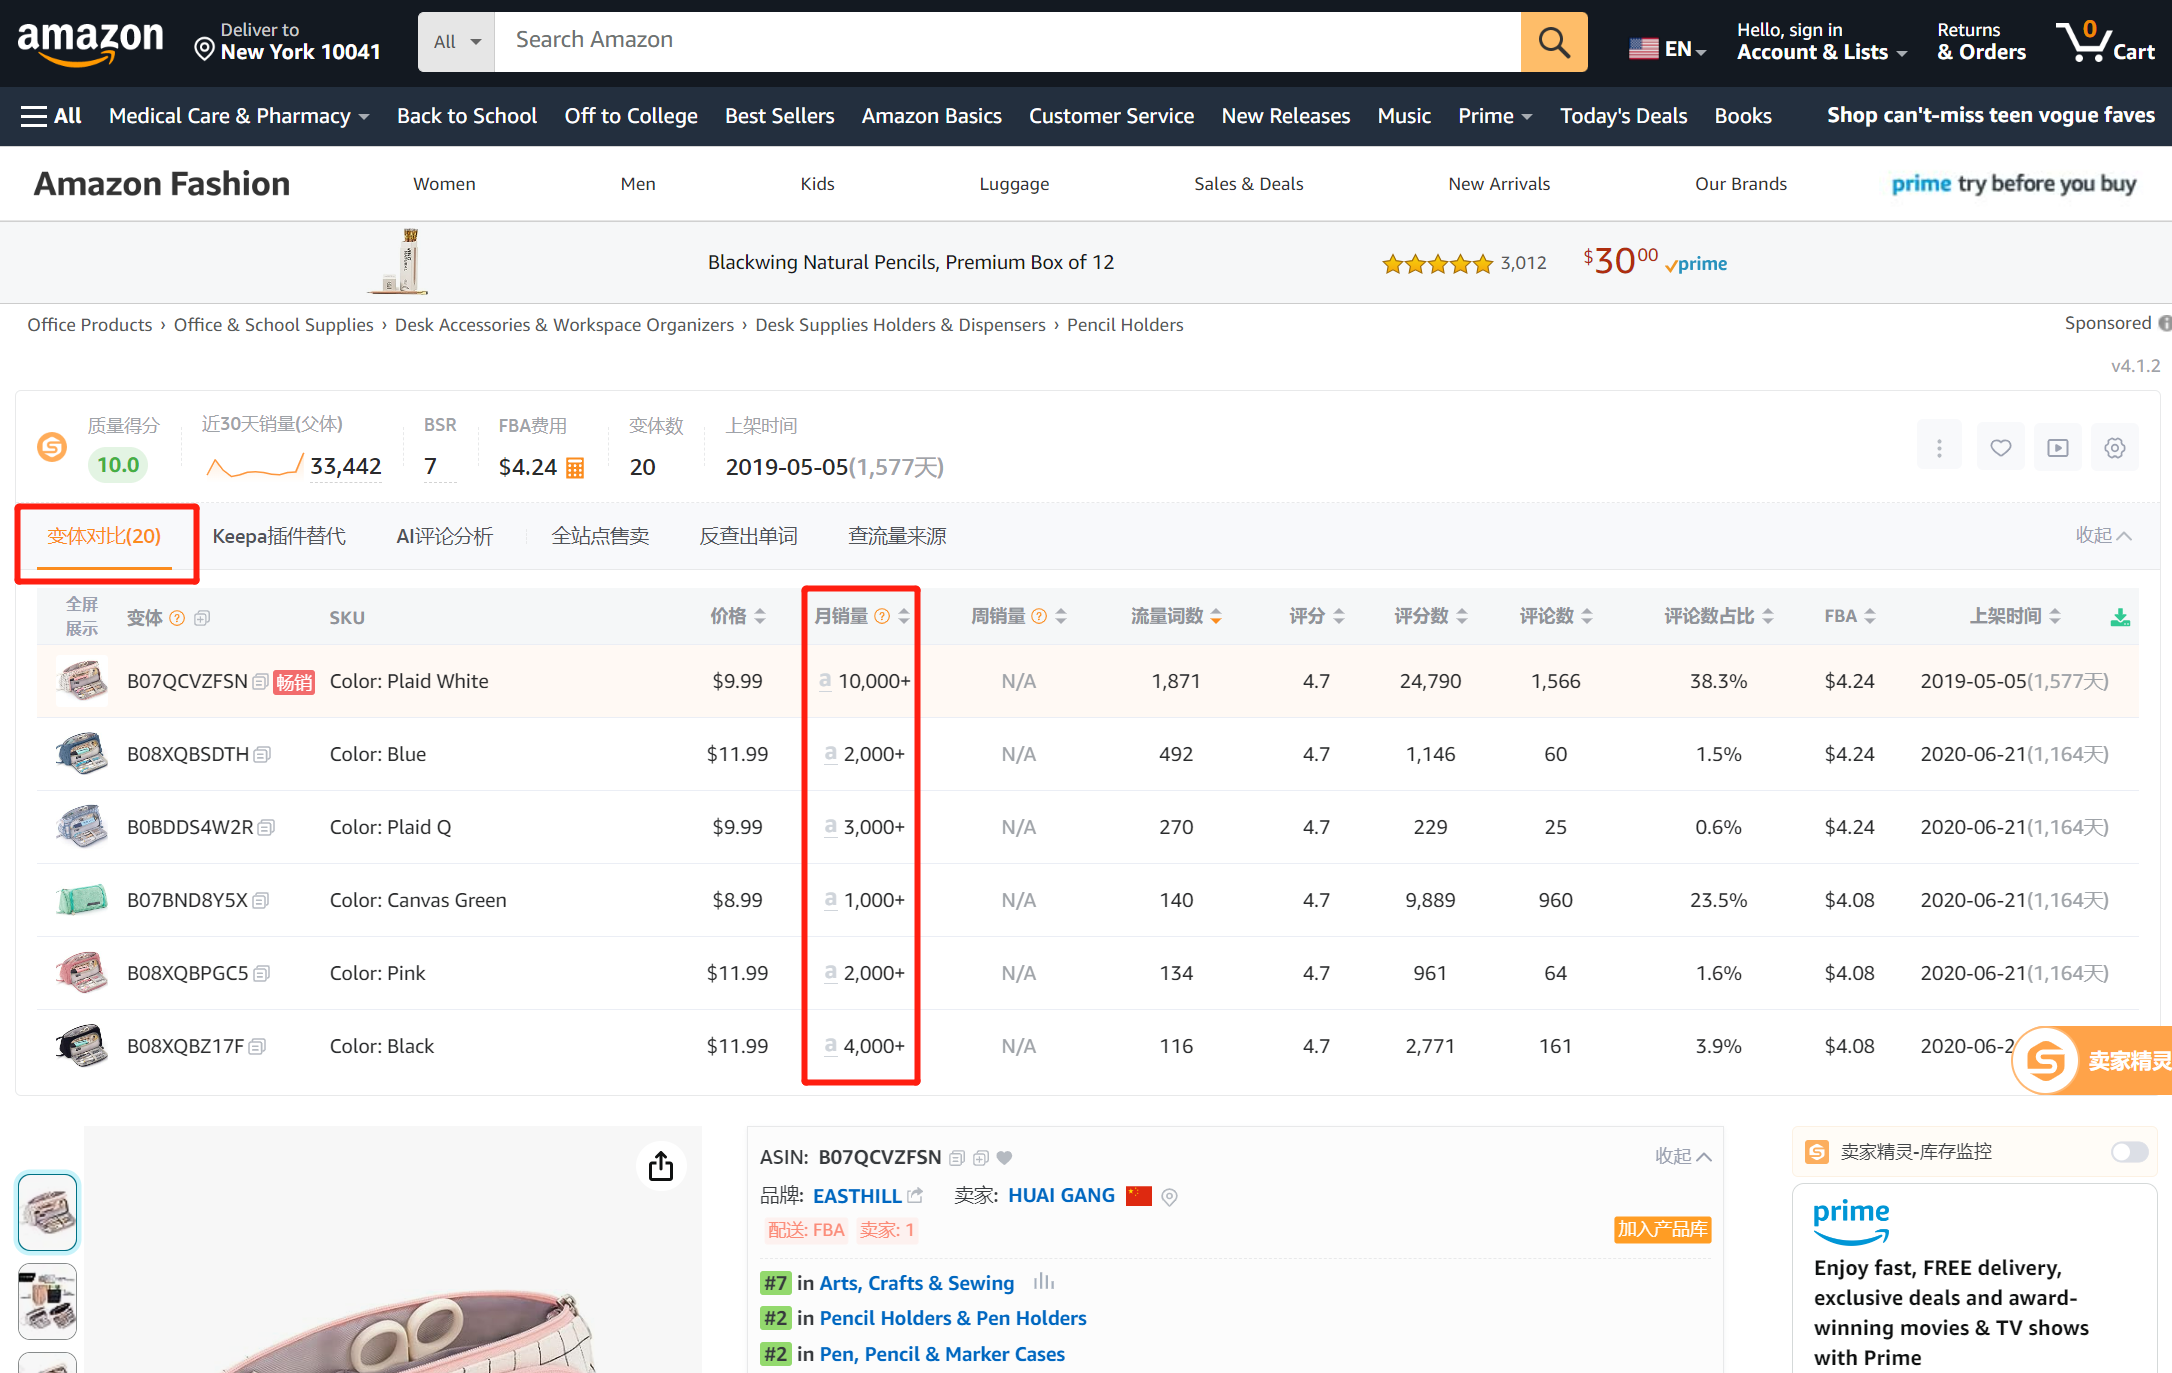The width and height of the screenshot is (2172, 1373).
Task: Switch to the 查流量来源 tab
Action: [897, 537]
